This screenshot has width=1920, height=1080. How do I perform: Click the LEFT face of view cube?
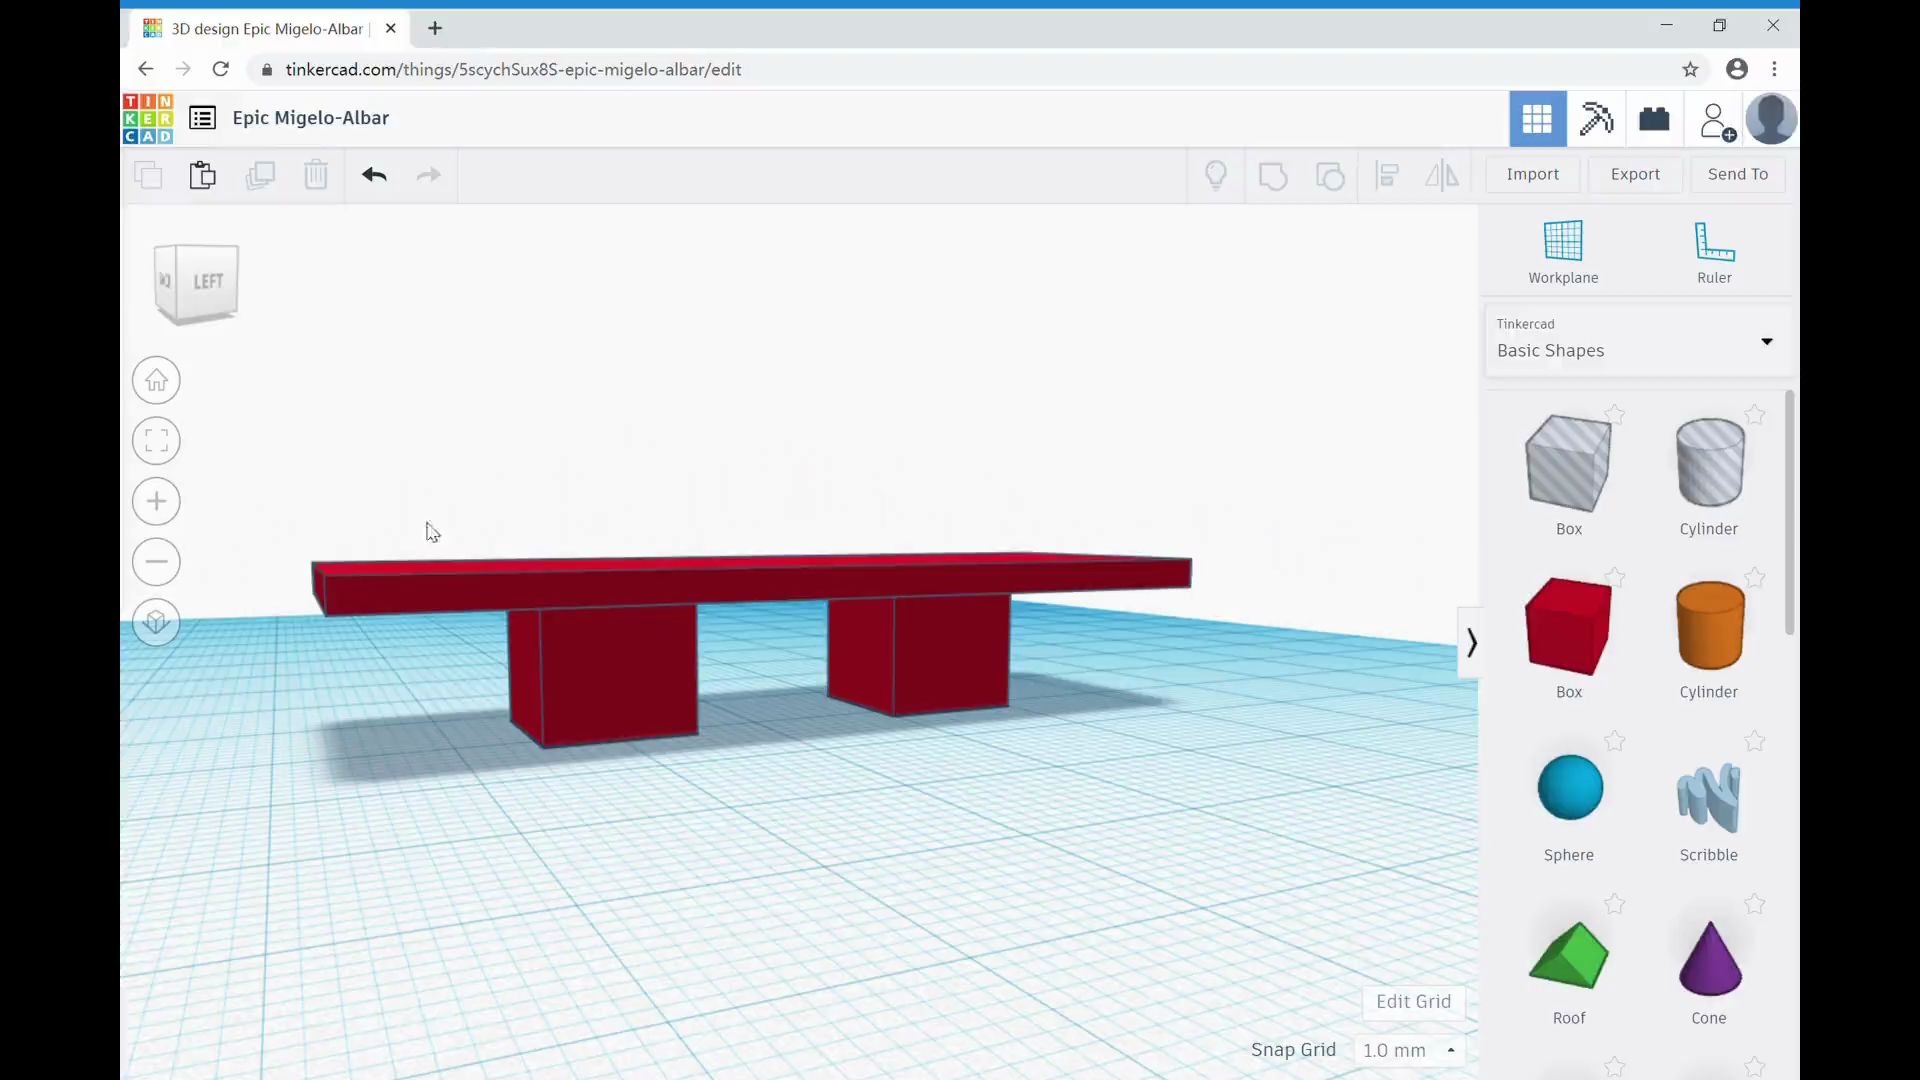208,281
